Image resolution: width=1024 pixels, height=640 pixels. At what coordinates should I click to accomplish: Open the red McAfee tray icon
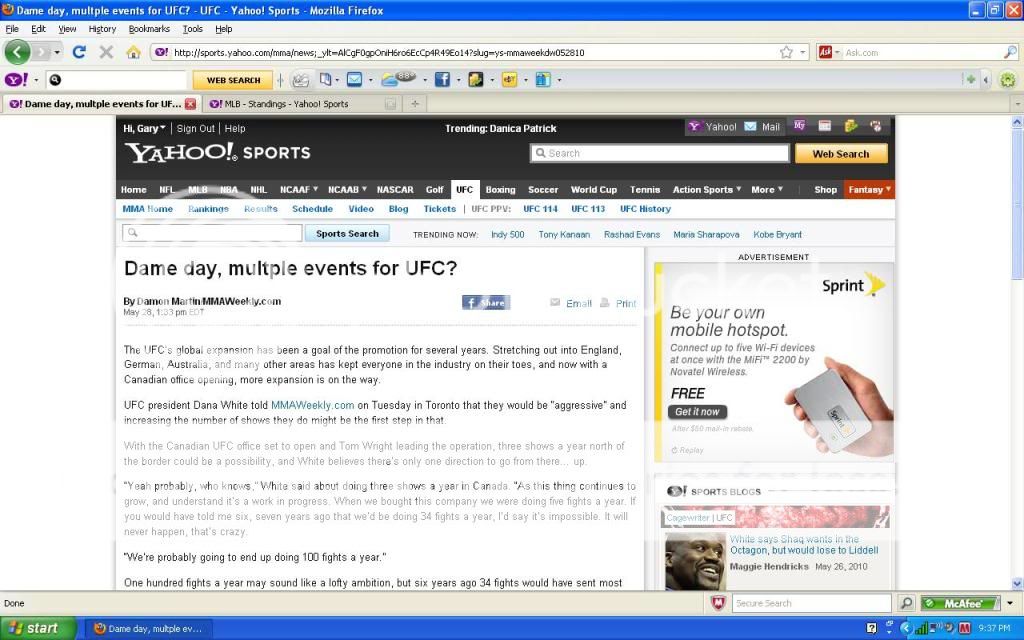tap(964, 628)
